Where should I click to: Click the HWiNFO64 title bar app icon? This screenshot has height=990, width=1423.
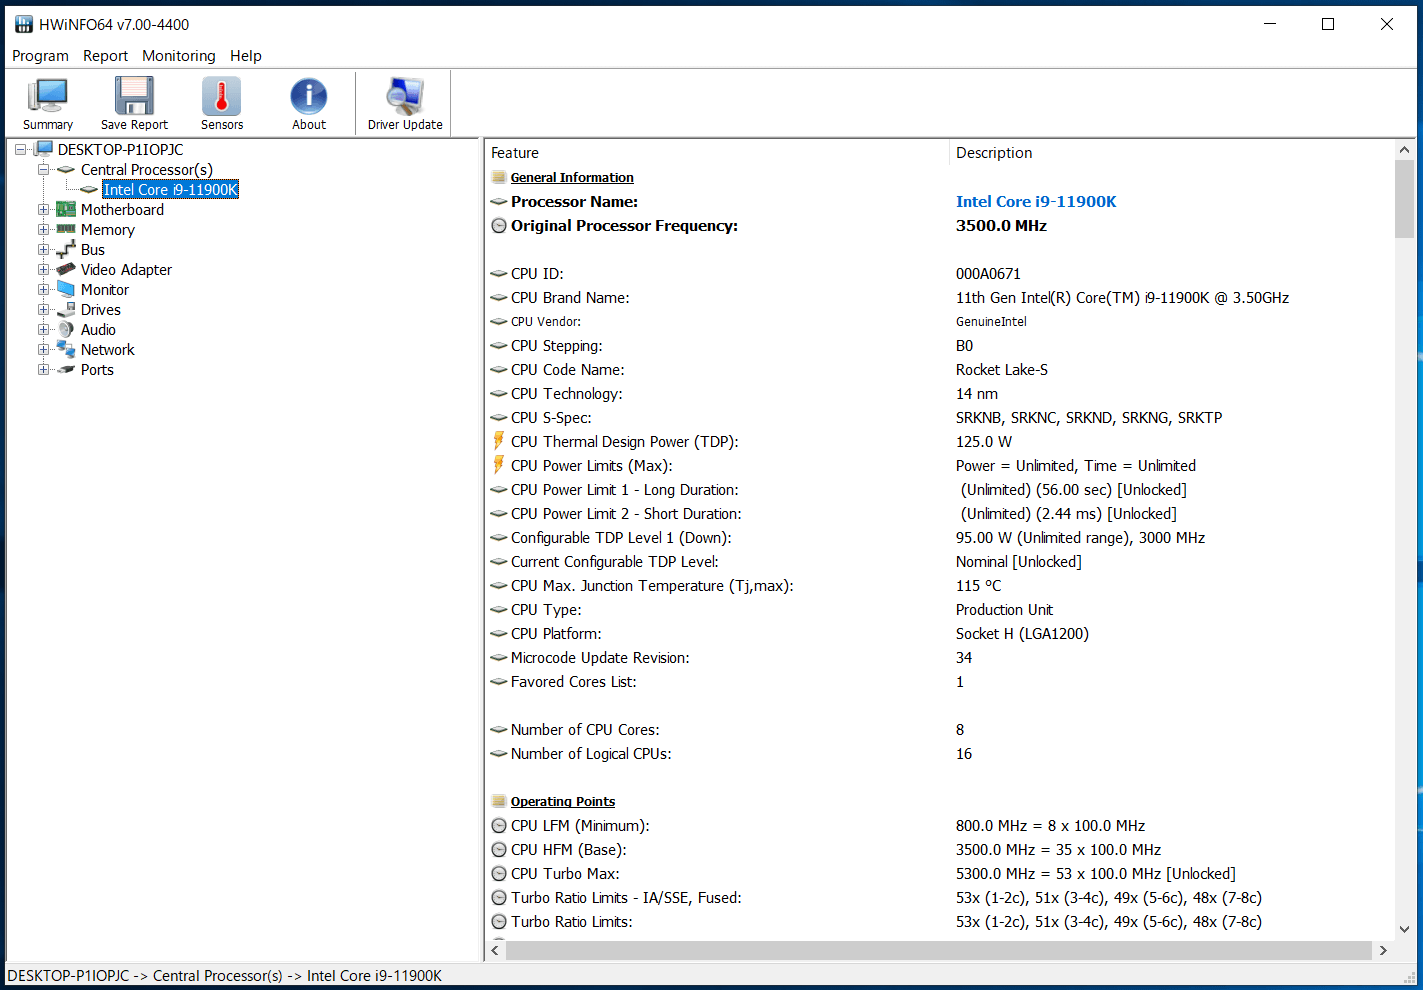pos(24,24)
